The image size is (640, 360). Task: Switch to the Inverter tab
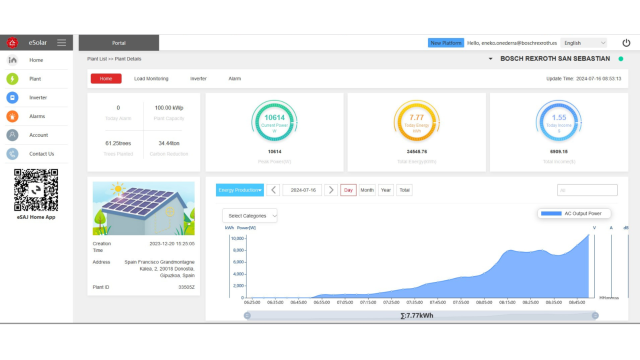tap(198, 79)
